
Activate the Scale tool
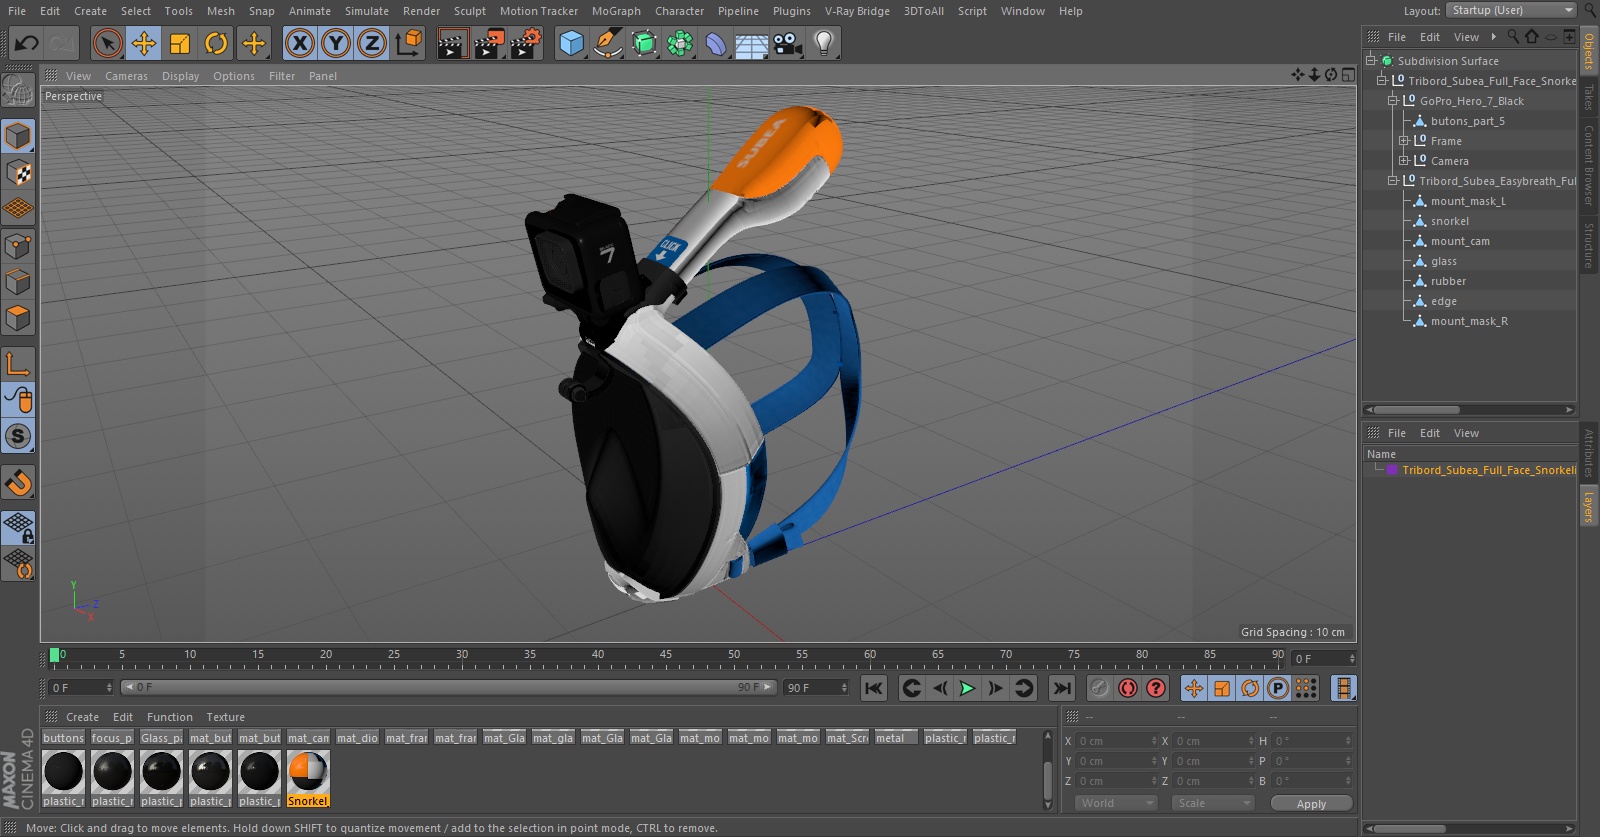(x=180, y=43)
